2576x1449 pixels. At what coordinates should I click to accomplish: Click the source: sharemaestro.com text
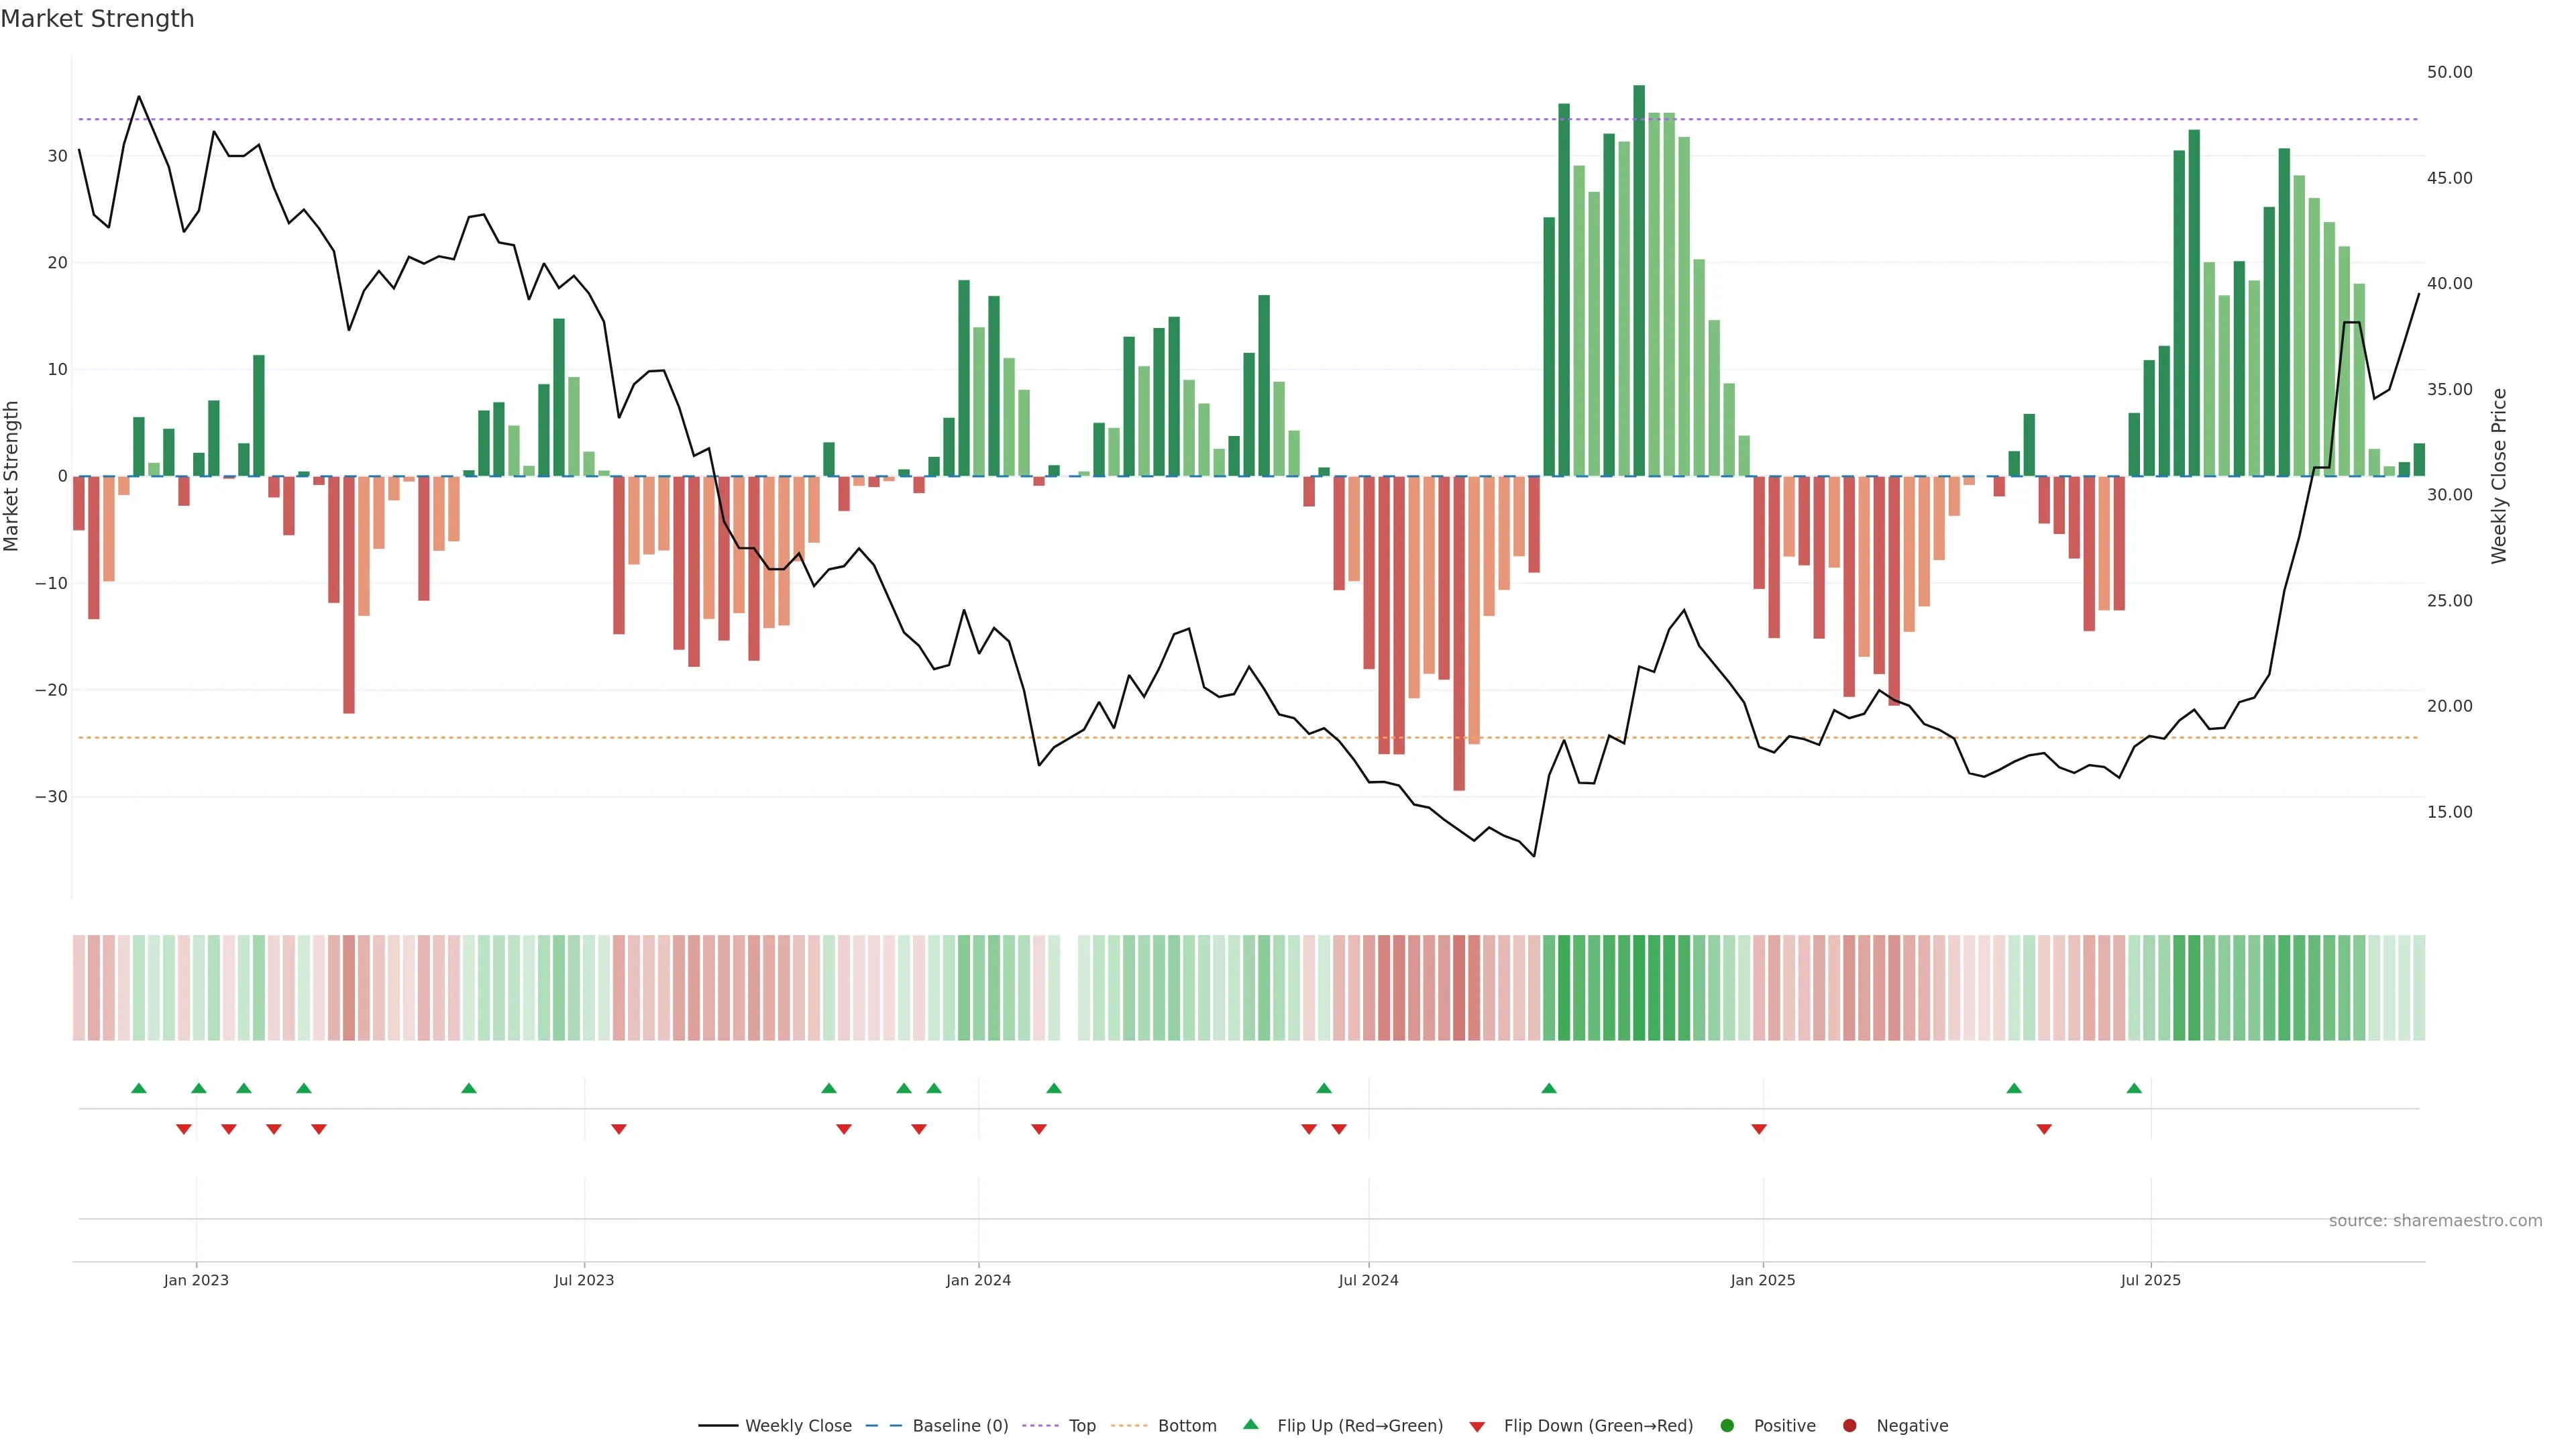(2435, 1220)
